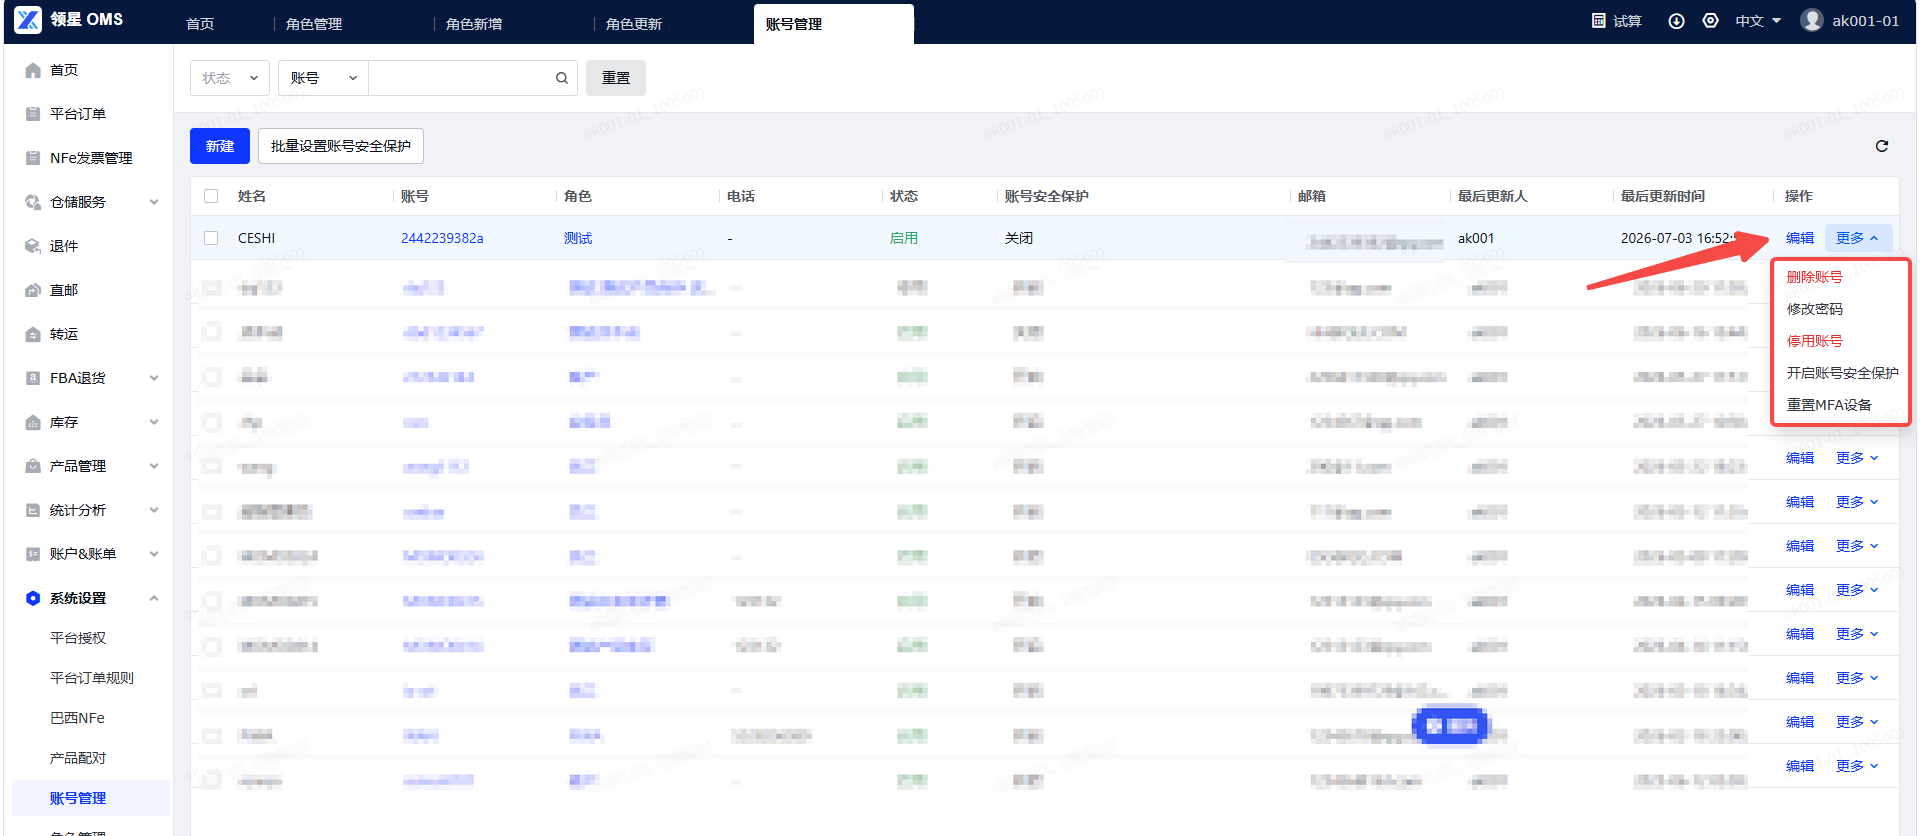Viewport: 1920px width, 836px height.
Task: Expand the 账户&账单 sidebar menu
Action: click(x=154, y=554)
